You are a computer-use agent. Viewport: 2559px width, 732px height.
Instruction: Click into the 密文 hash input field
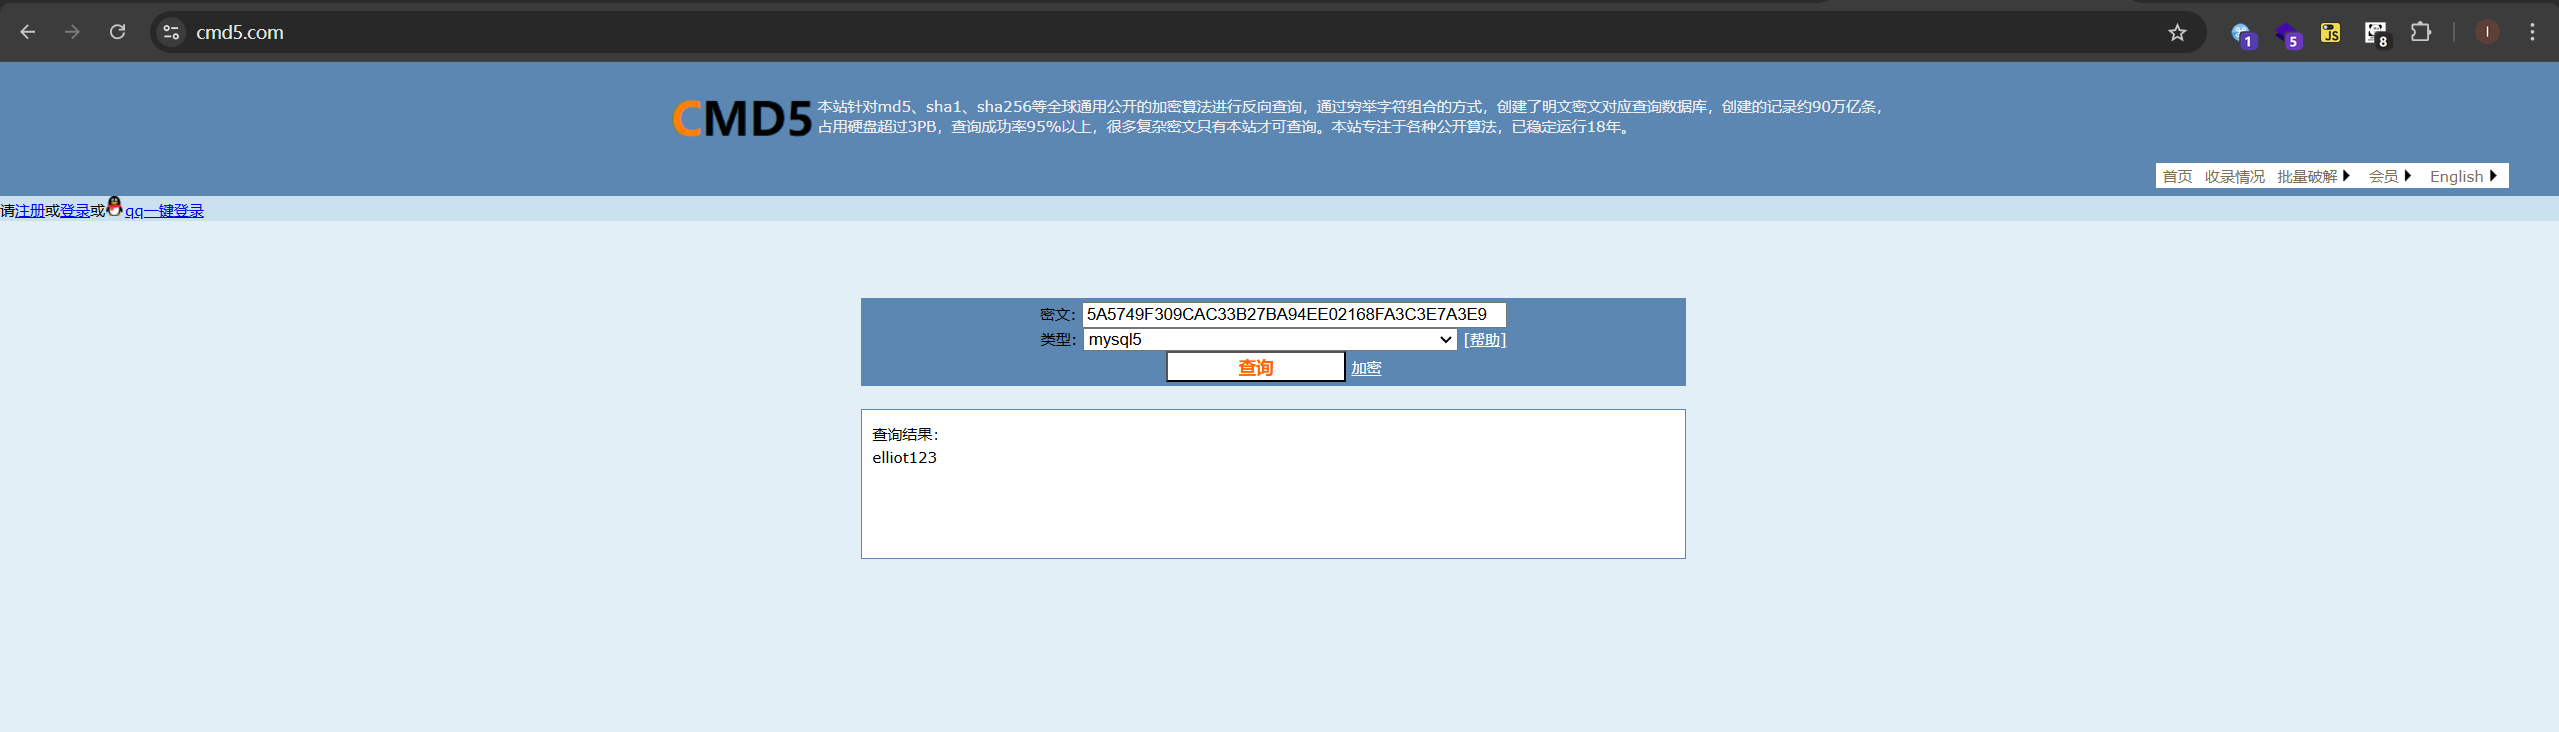1293,314
